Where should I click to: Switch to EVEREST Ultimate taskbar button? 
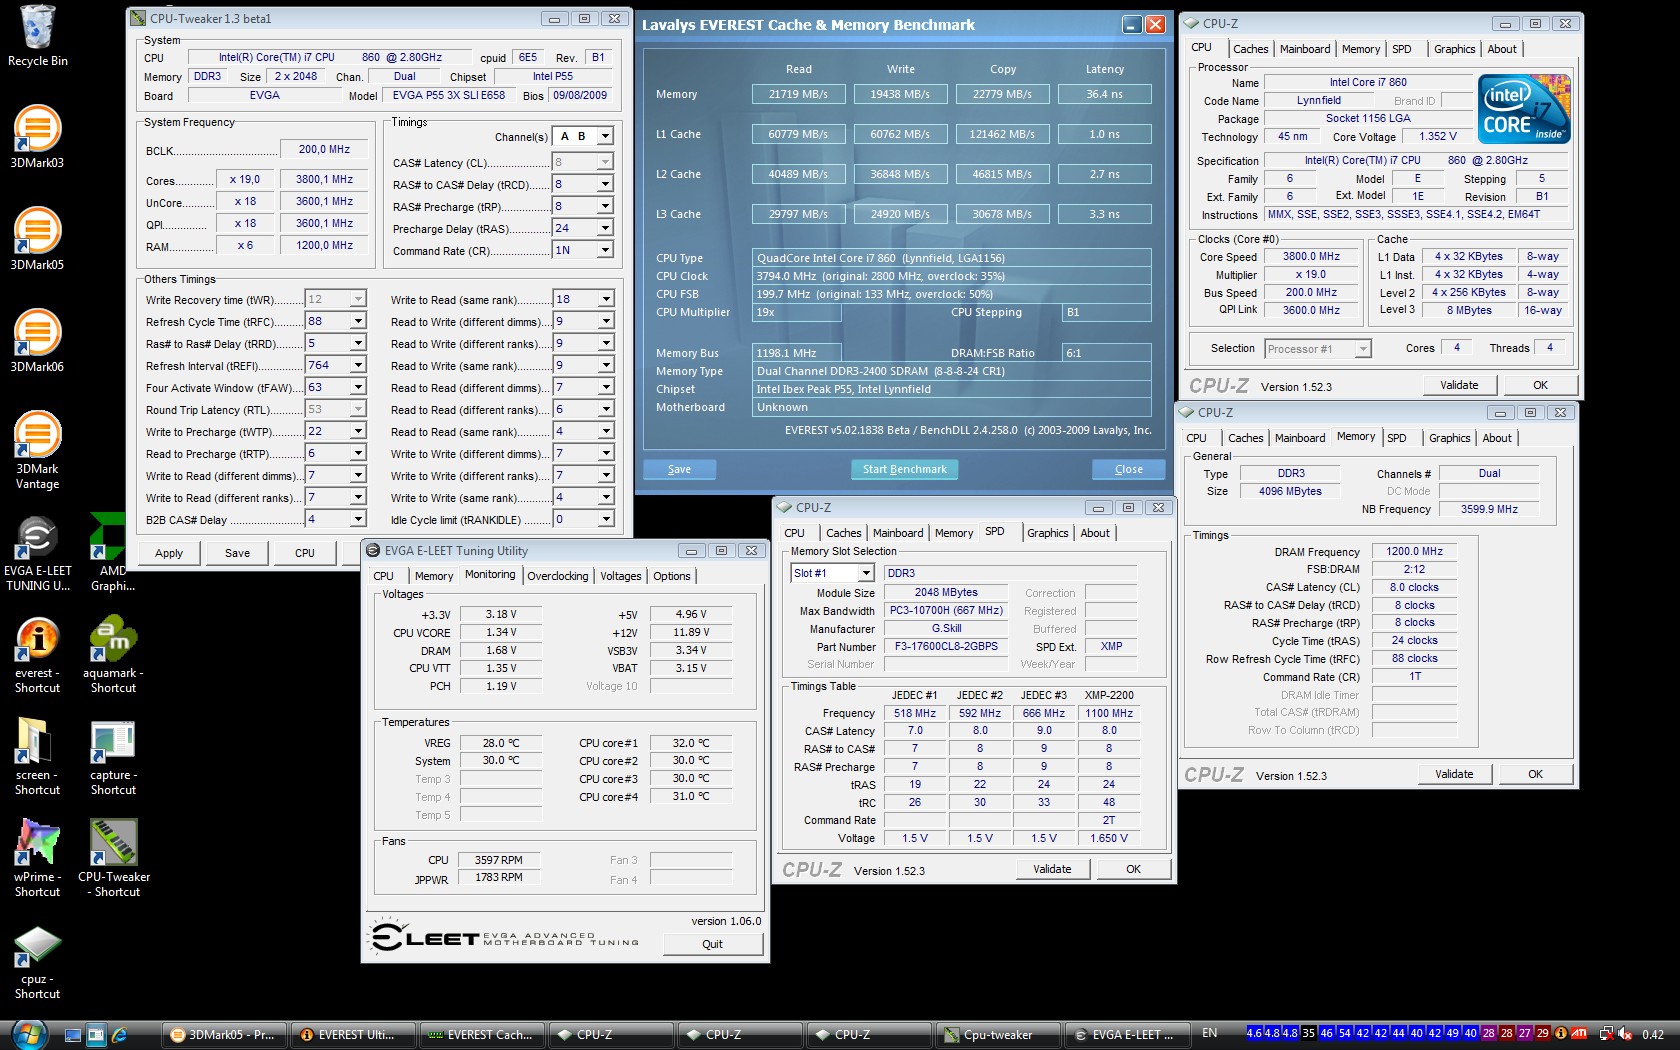[354, 1035]
